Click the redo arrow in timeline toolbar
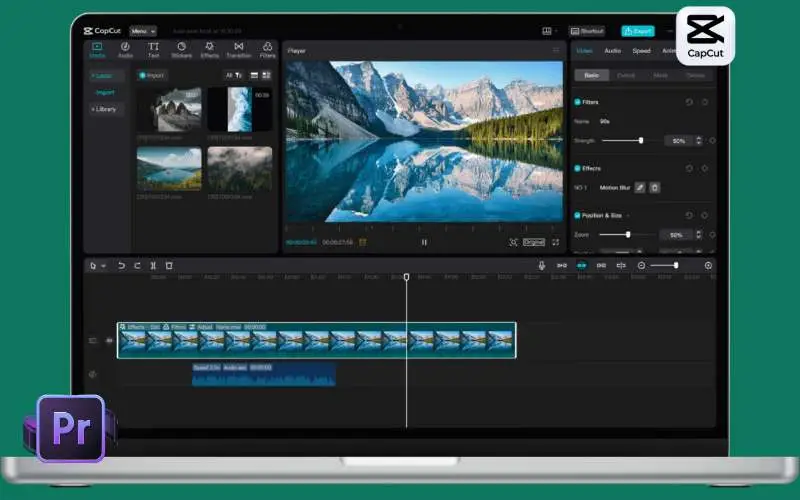Image resolution: width=800 pixels, height=500 pixels. (137, 265)
